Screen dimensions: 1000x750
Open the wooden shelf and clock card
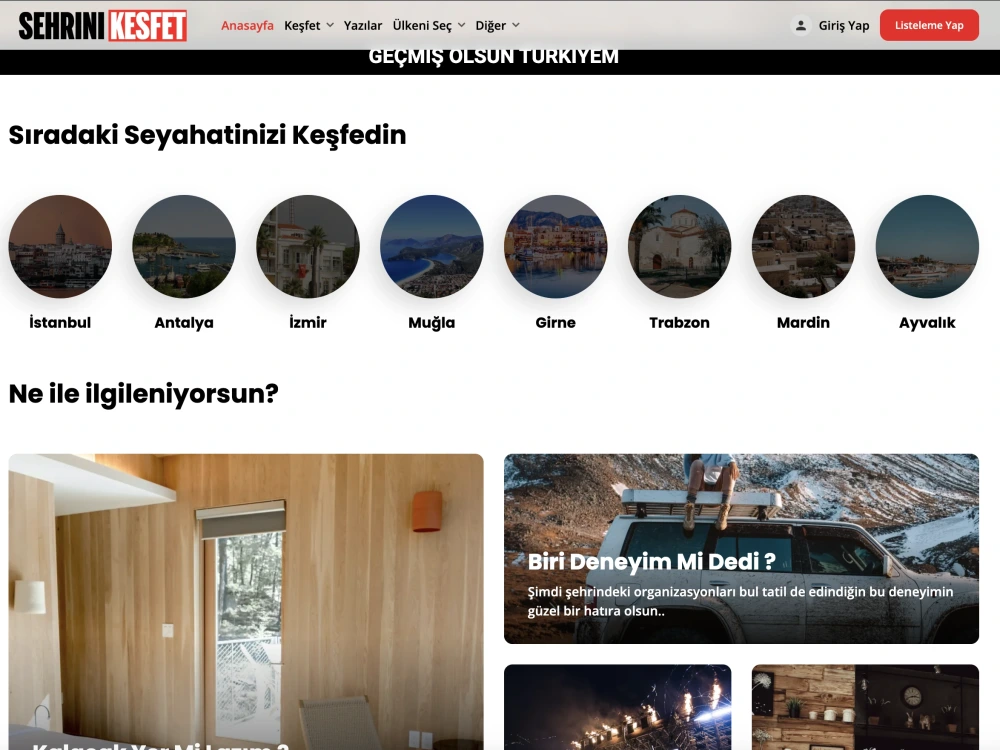pos(865,707)
